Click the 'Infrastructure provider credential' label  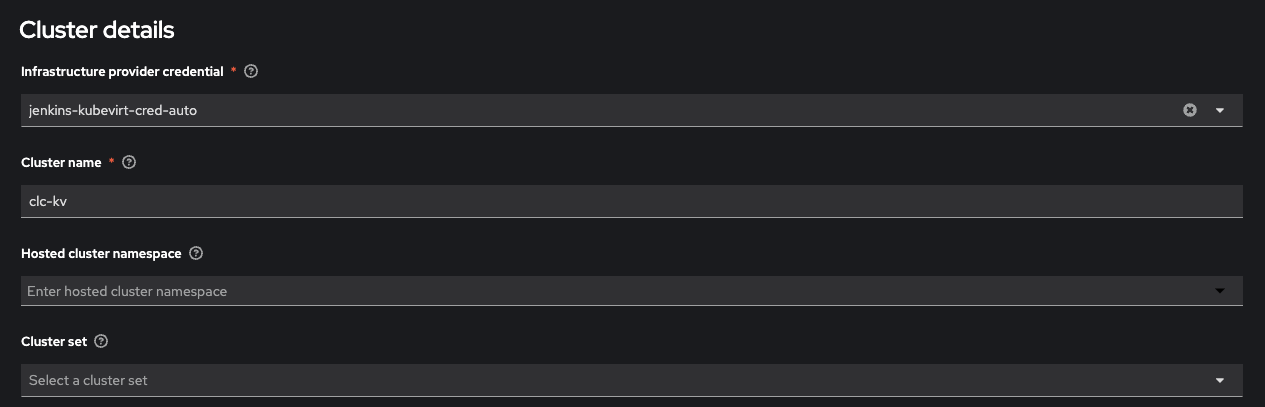click(x=122, y=72)
